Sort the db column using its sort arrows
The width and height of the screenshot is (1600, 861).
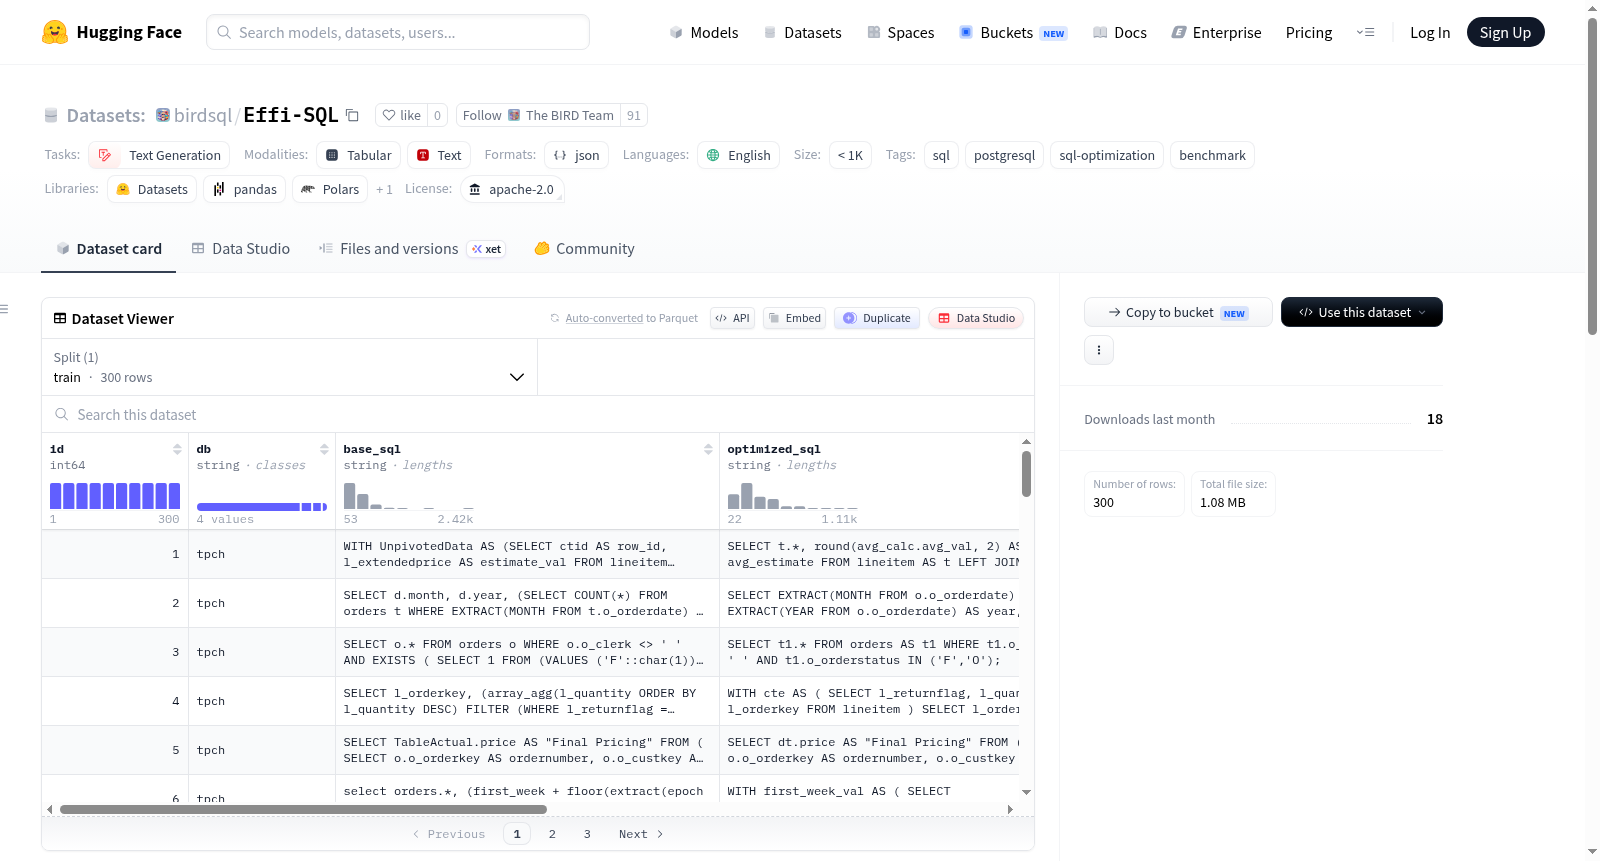324,449
